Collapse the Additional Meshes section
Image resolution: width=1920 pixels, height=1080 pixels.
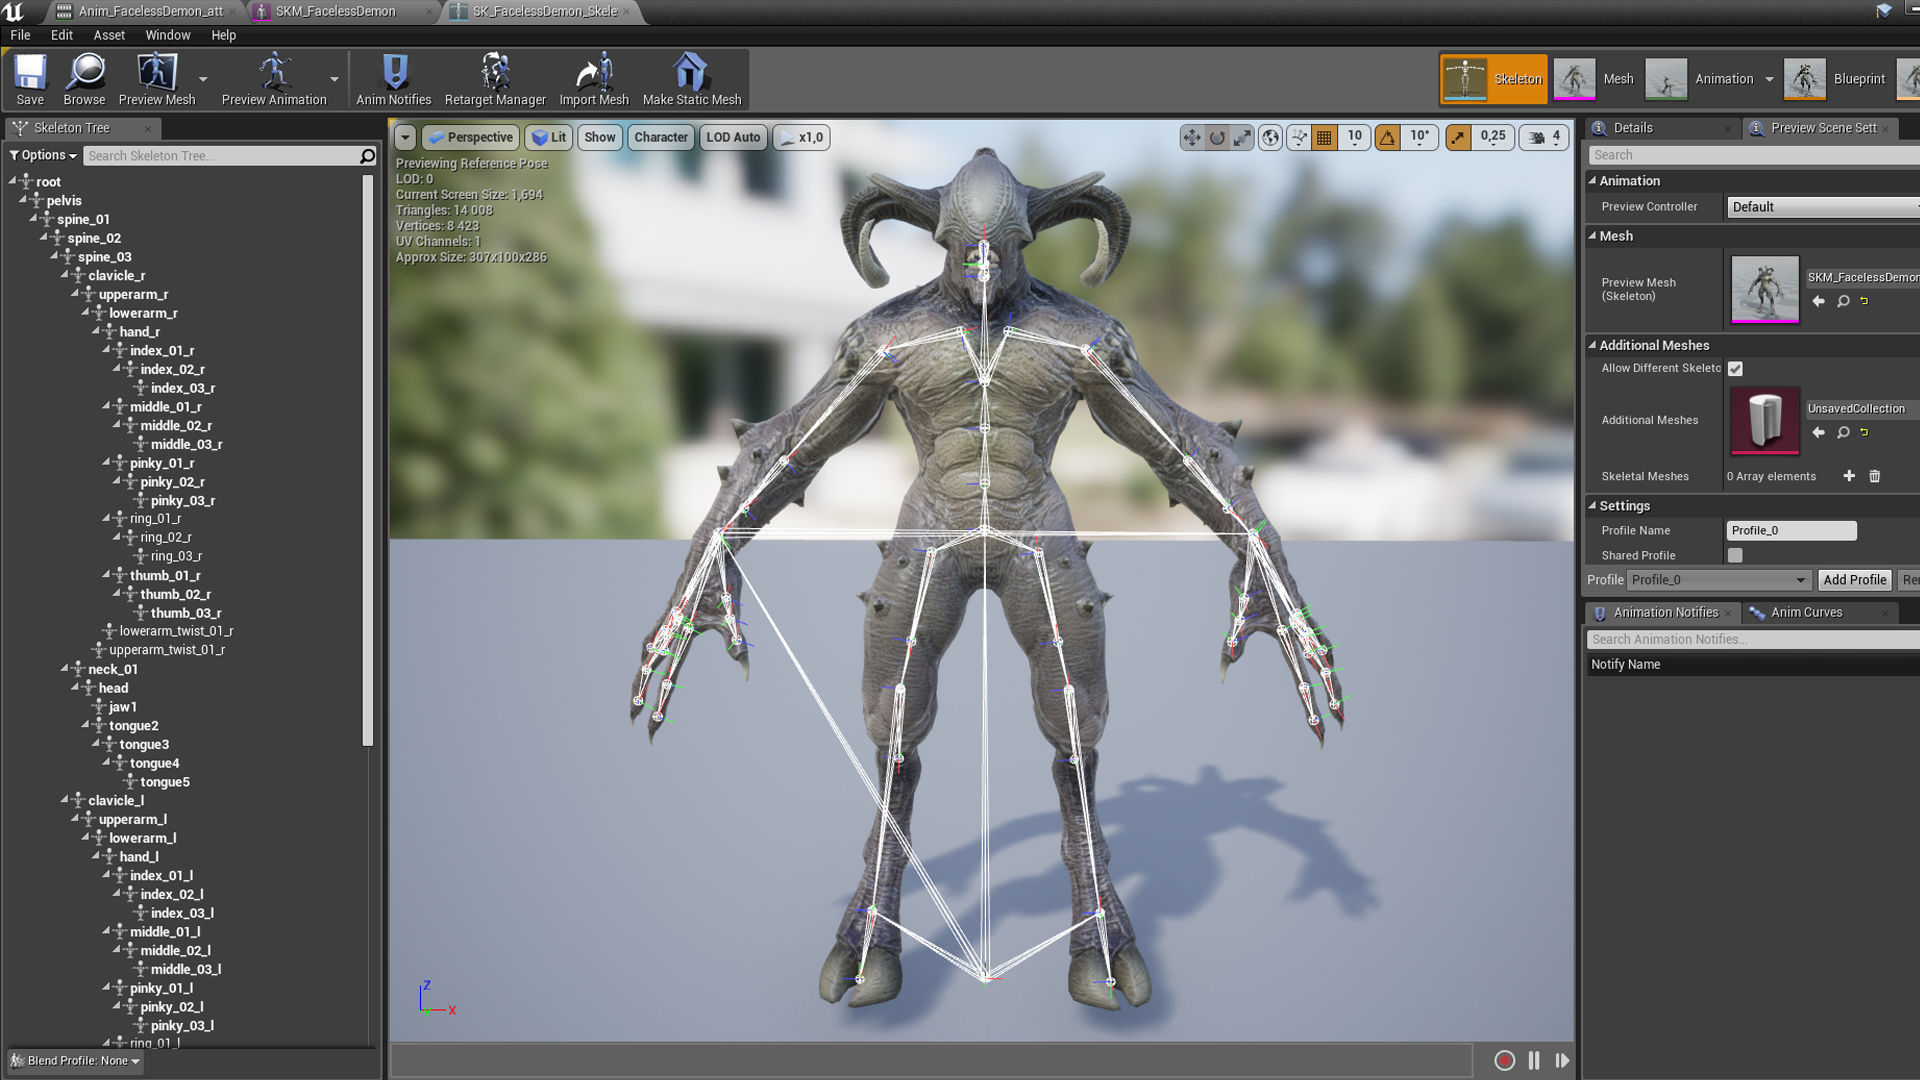(x=1593, y=345)
